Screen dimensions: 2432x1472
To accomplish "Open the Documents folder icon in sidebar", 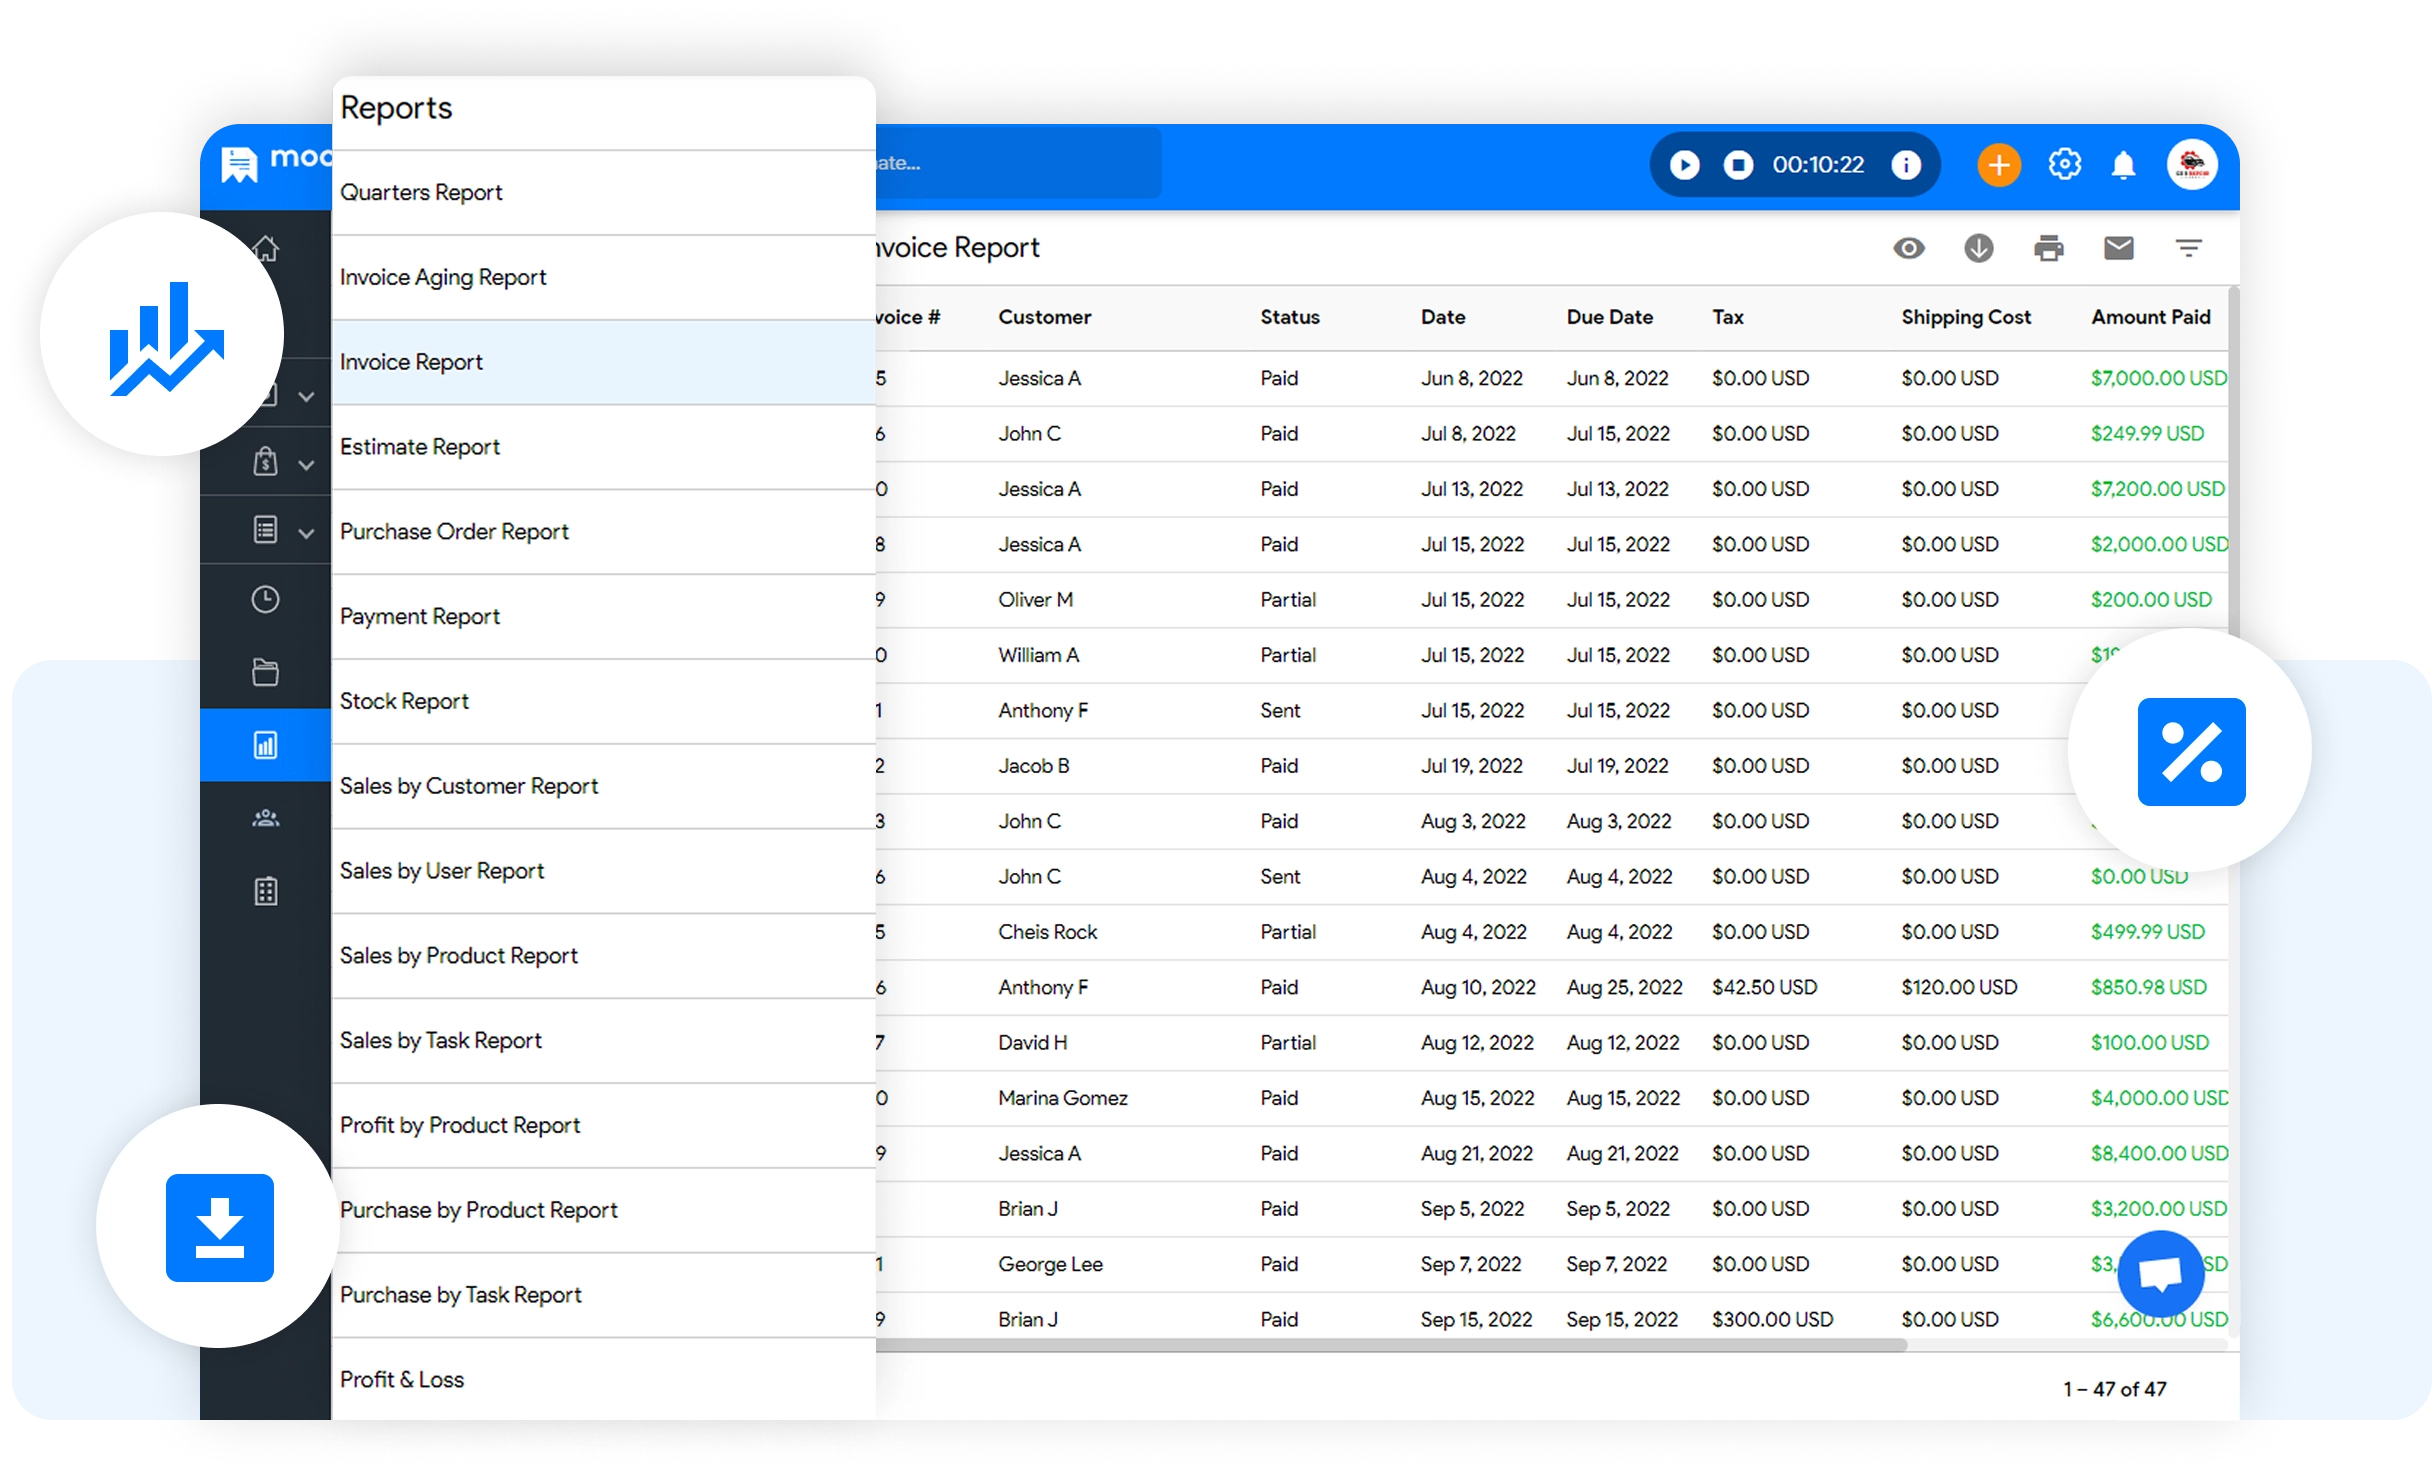I will tap(266, 672).
